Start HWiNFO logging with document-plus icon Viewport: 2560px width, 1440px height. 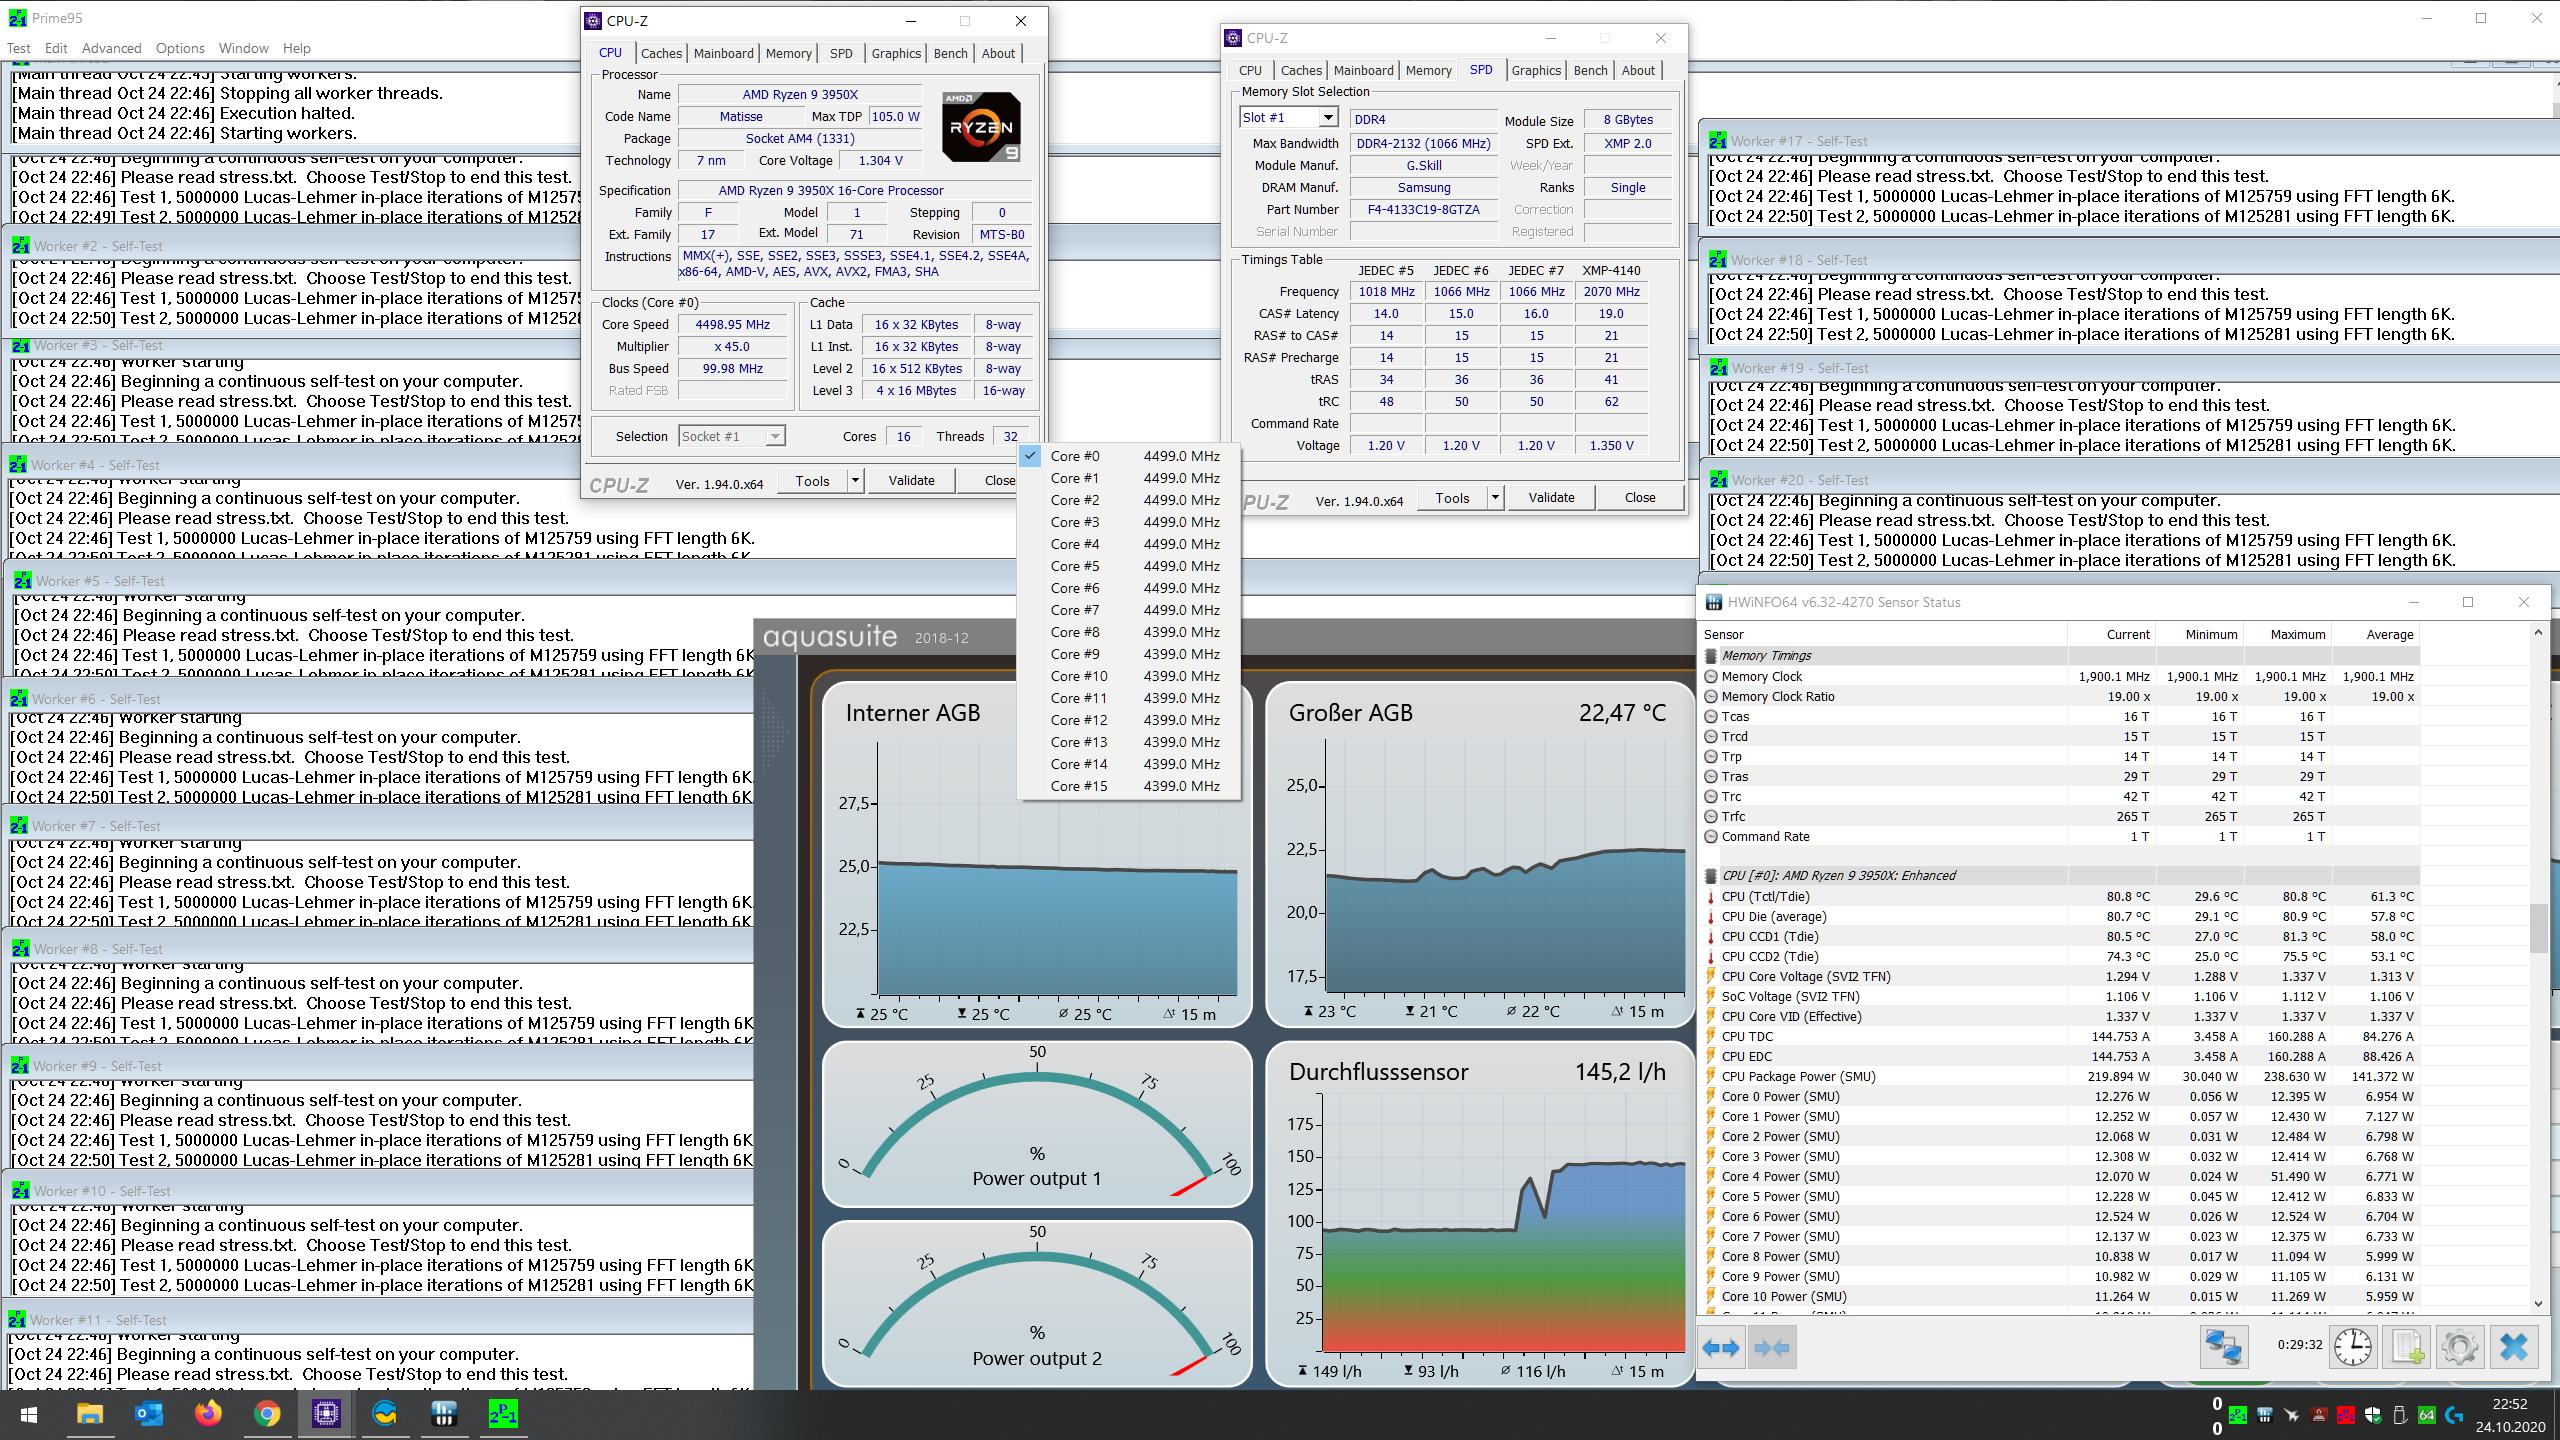tap(2406, 1348)
